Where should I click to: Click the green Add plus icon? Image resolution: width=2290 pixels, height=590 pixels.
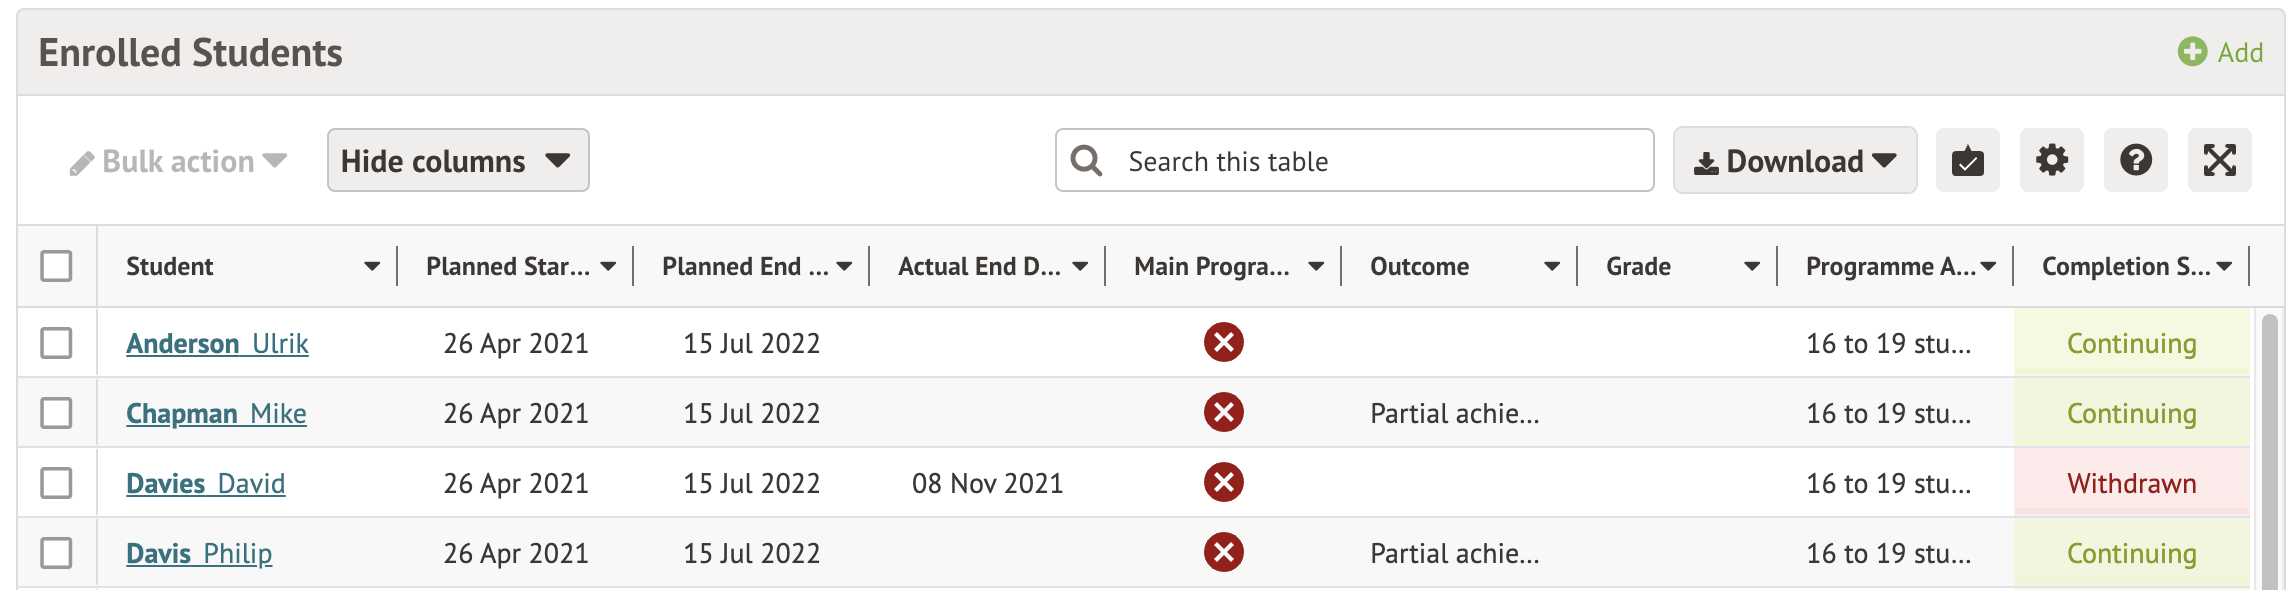[2192, 52]
